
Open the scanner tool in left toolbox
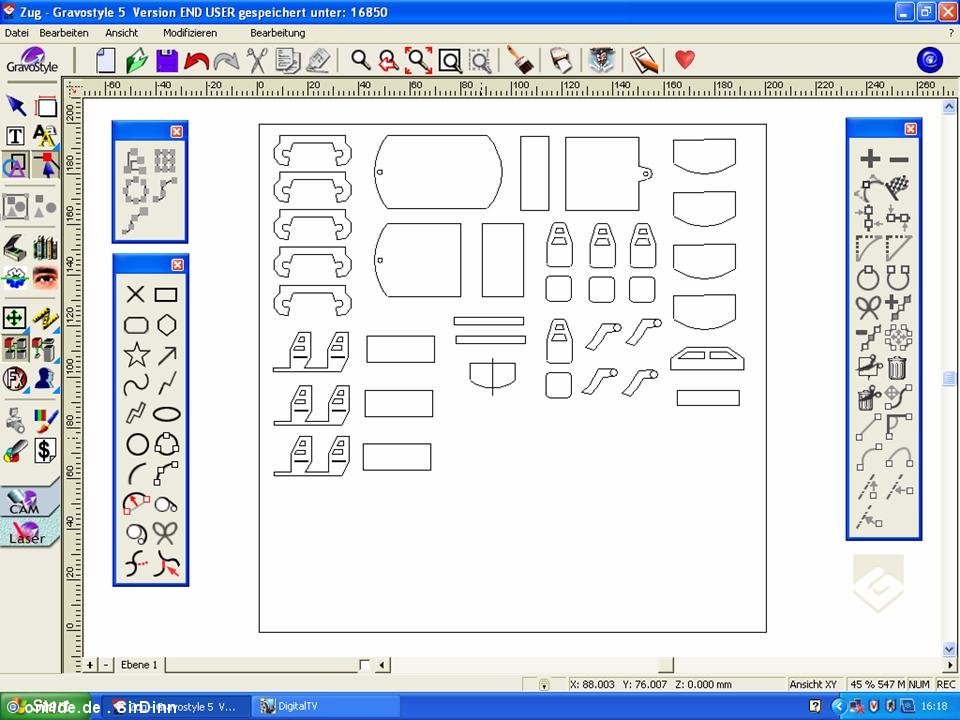click(15, 248)
